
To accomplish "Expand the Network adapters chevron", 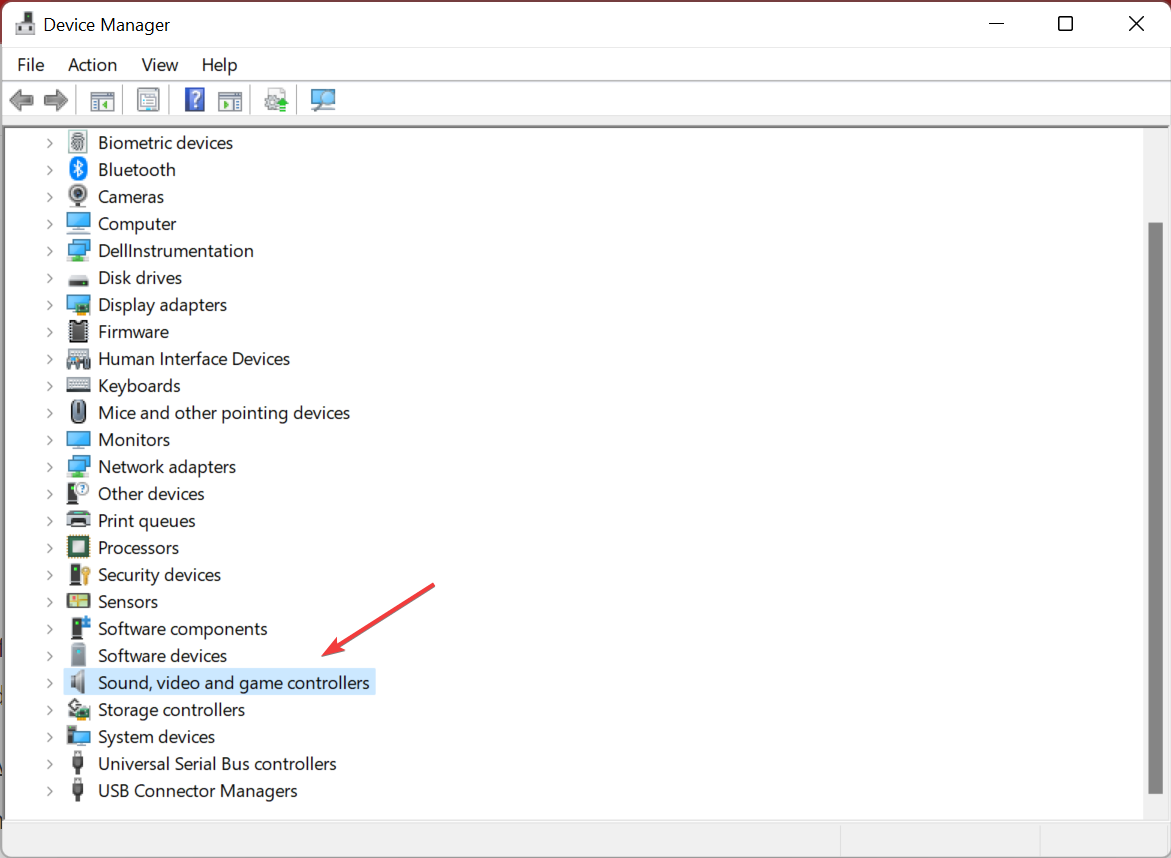I will [x=49, y=467].
